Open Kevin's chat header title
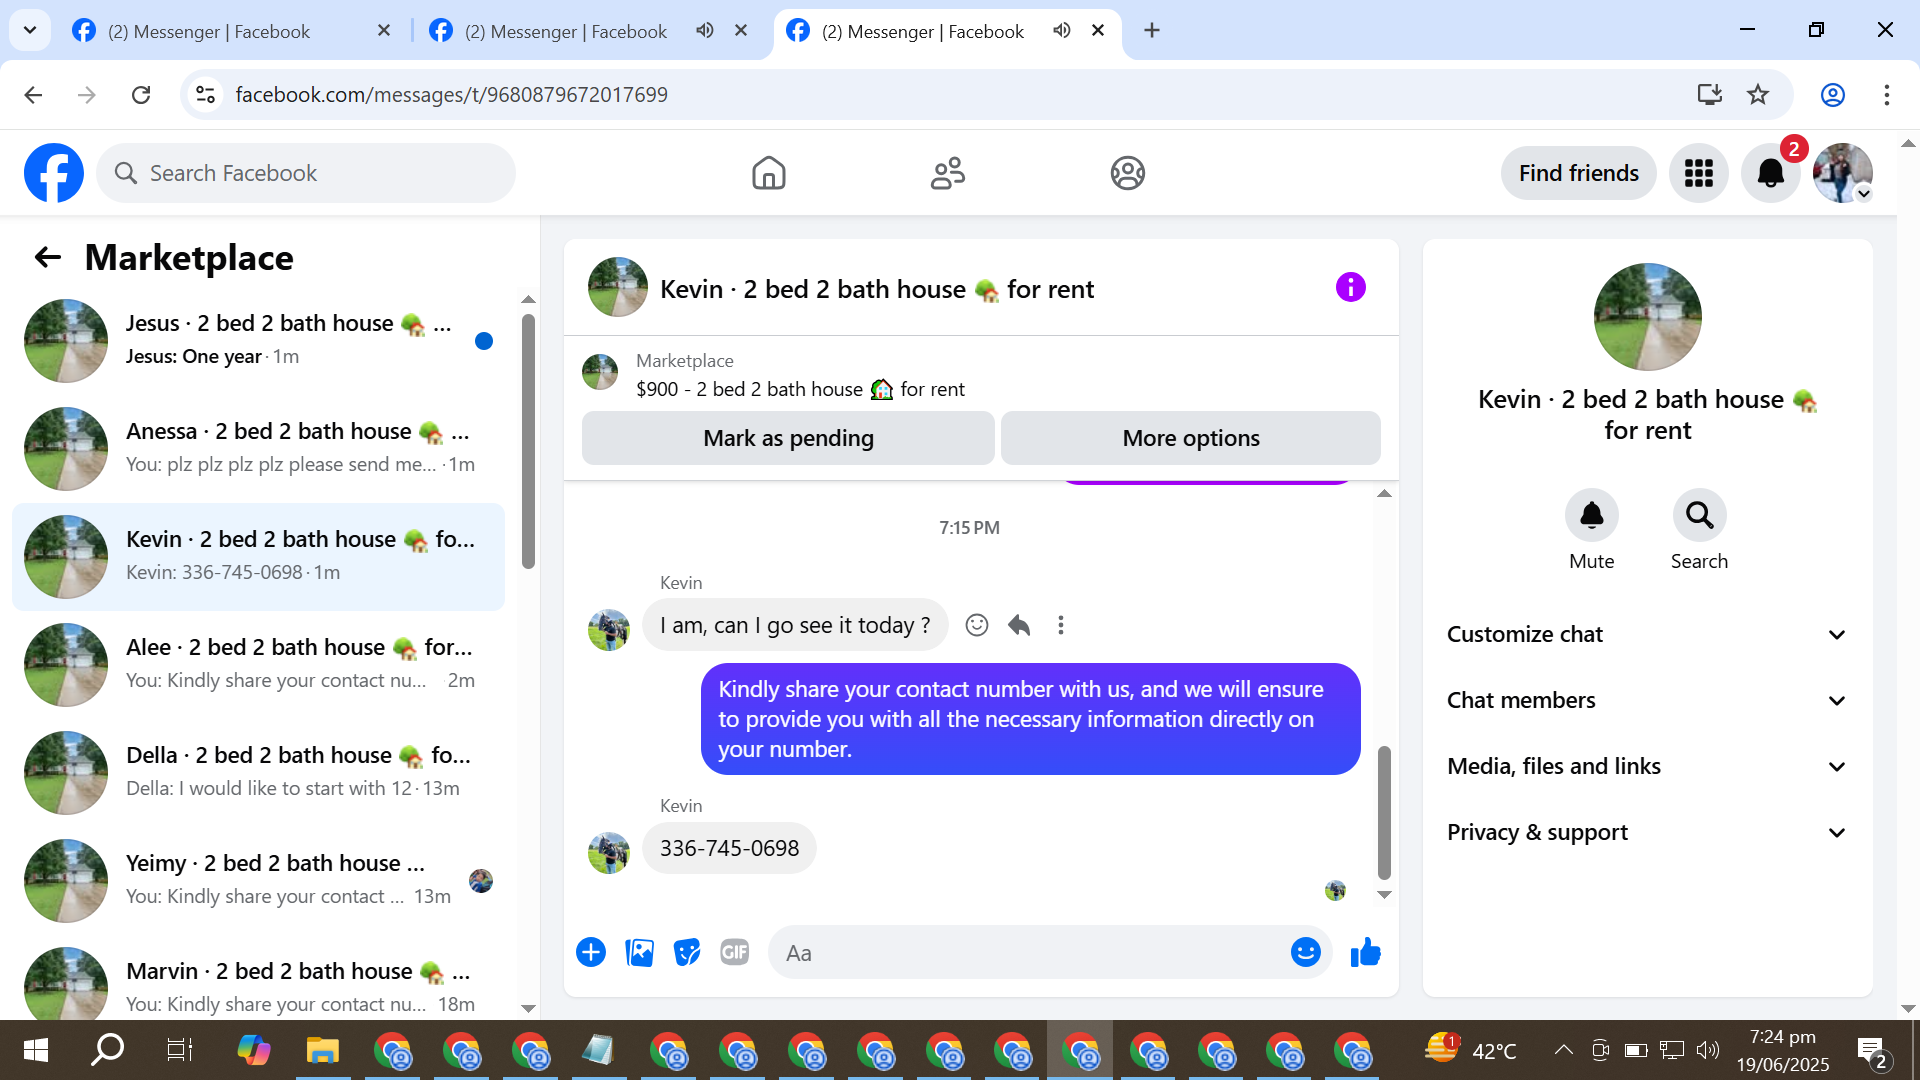 pyautogui.click(x=876, y=289)
